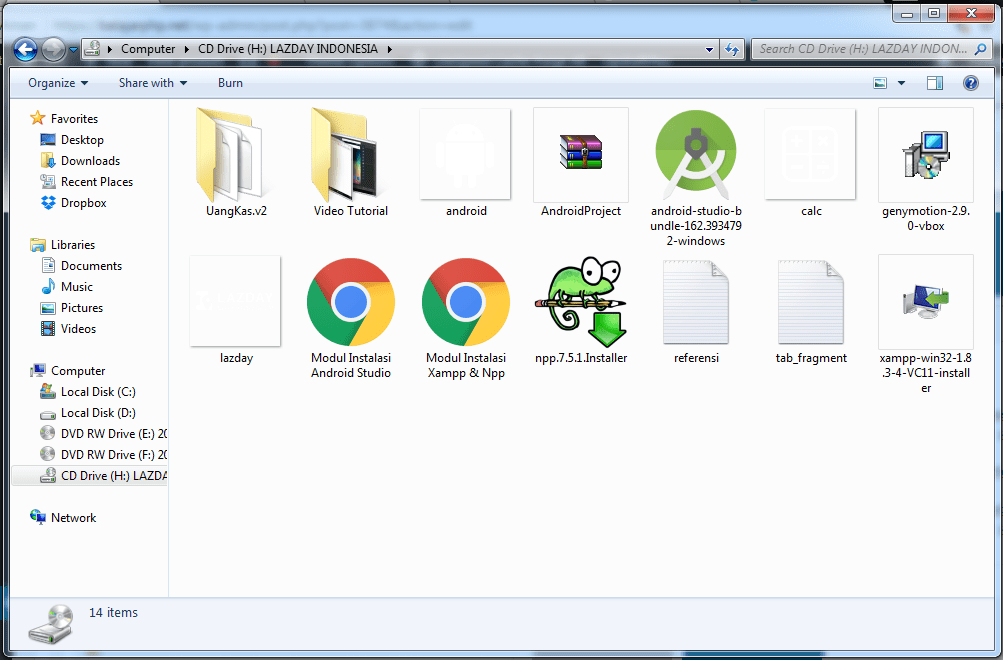Maximize the Explorer window

click(933, 13)
